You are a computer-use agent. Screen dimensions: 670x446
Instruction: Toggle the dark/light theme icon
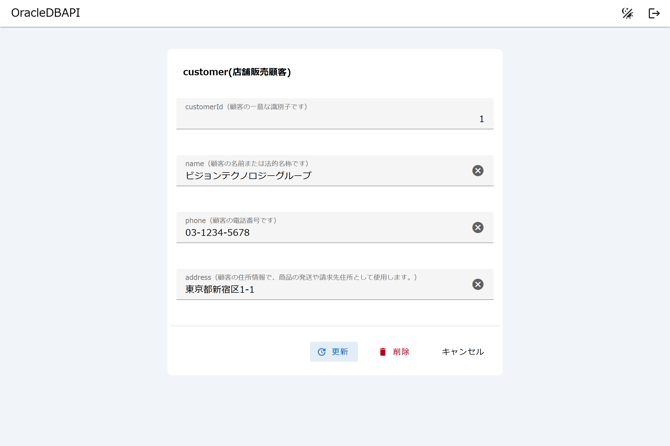click(627, 13)
